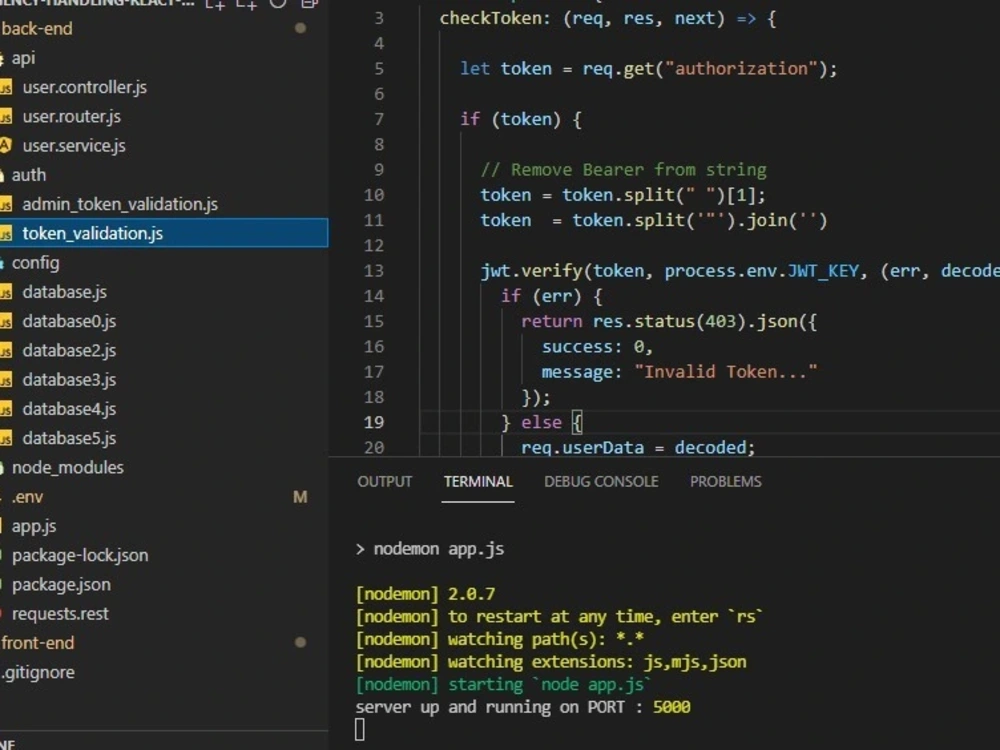The image size is (1000, 750).
Task: Click the "Invalid Token..." message string
Action: (726, 372)
